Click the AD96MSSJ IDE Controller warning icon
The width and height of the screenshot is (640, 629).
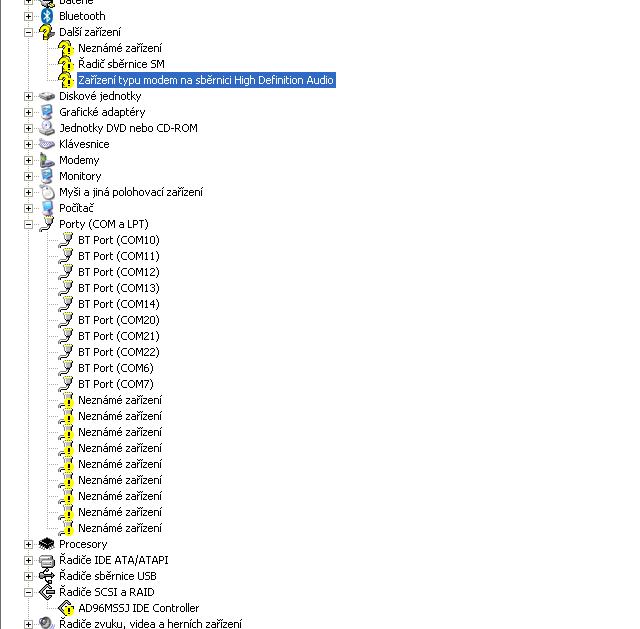66,608
